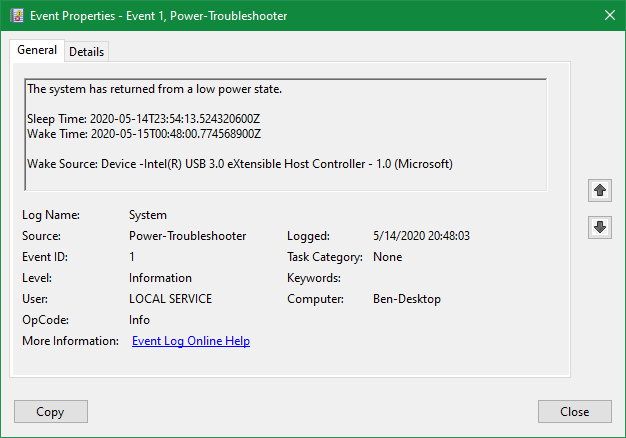The height and width of the screenshot is (438, 626).
Task: Select the Source value Power-Troubleshooter
Action: point(187,236)
